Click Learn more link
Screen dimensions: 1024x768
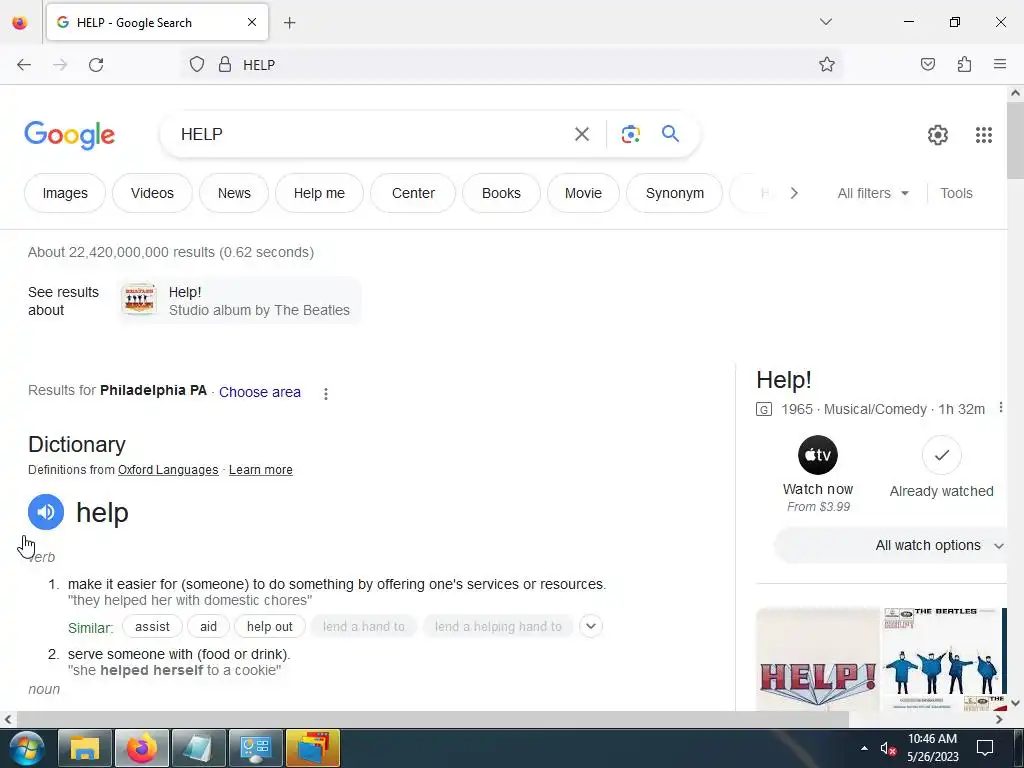[x=261, y=470]
